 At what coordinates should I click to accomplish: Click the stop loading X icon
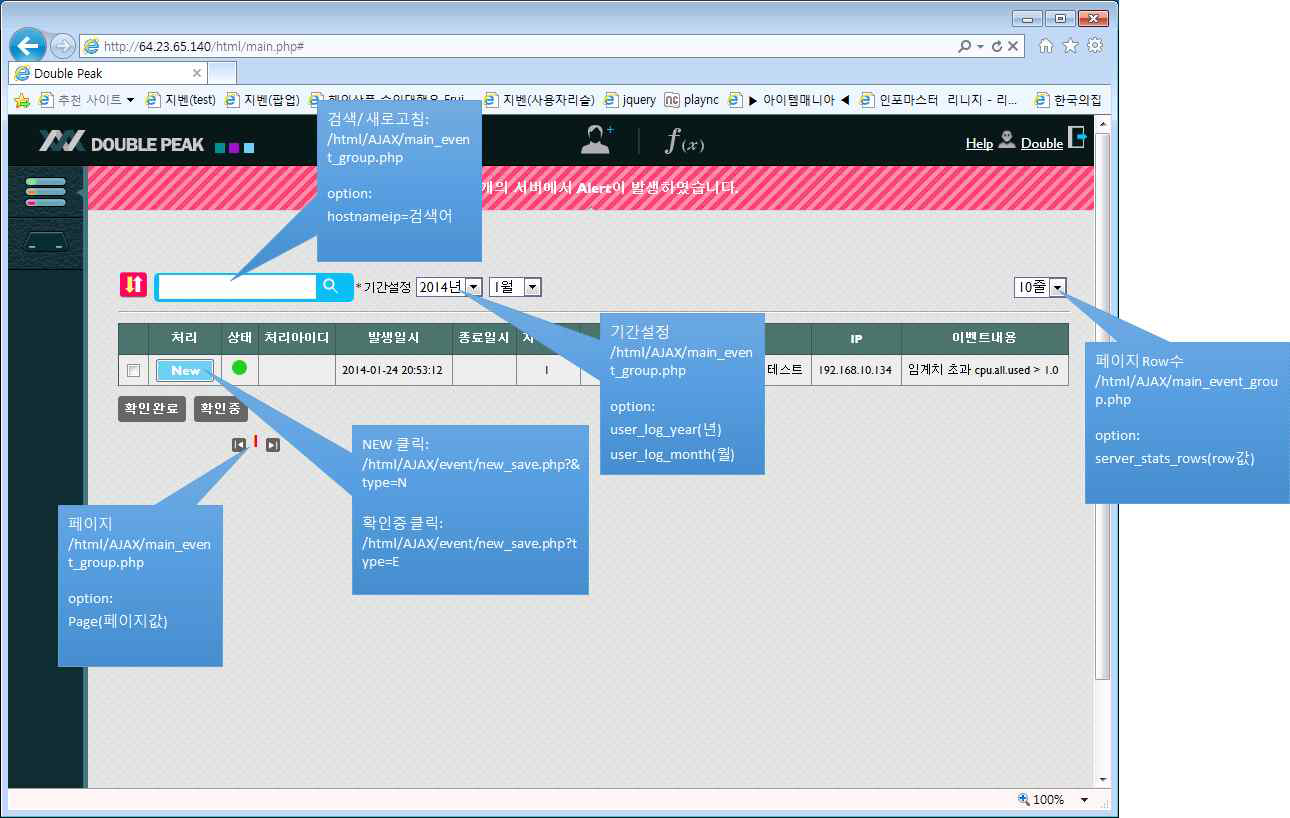1013,46
